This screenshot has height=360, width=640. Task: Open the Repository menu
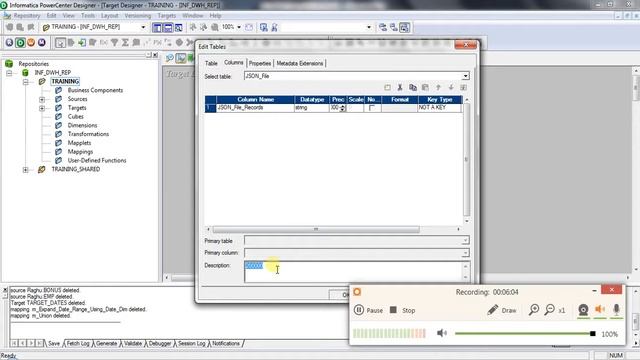point(27,16)
